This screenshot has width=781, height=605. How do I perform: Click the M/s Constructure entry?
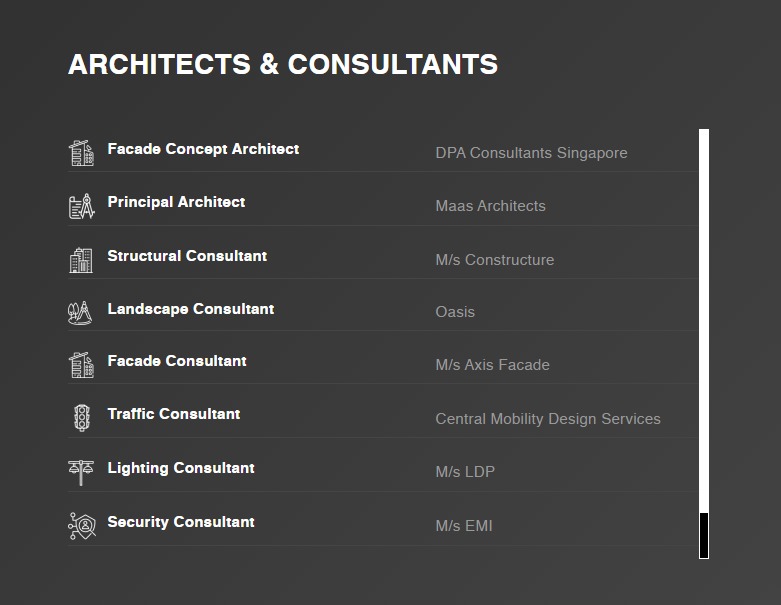point(495,260)
